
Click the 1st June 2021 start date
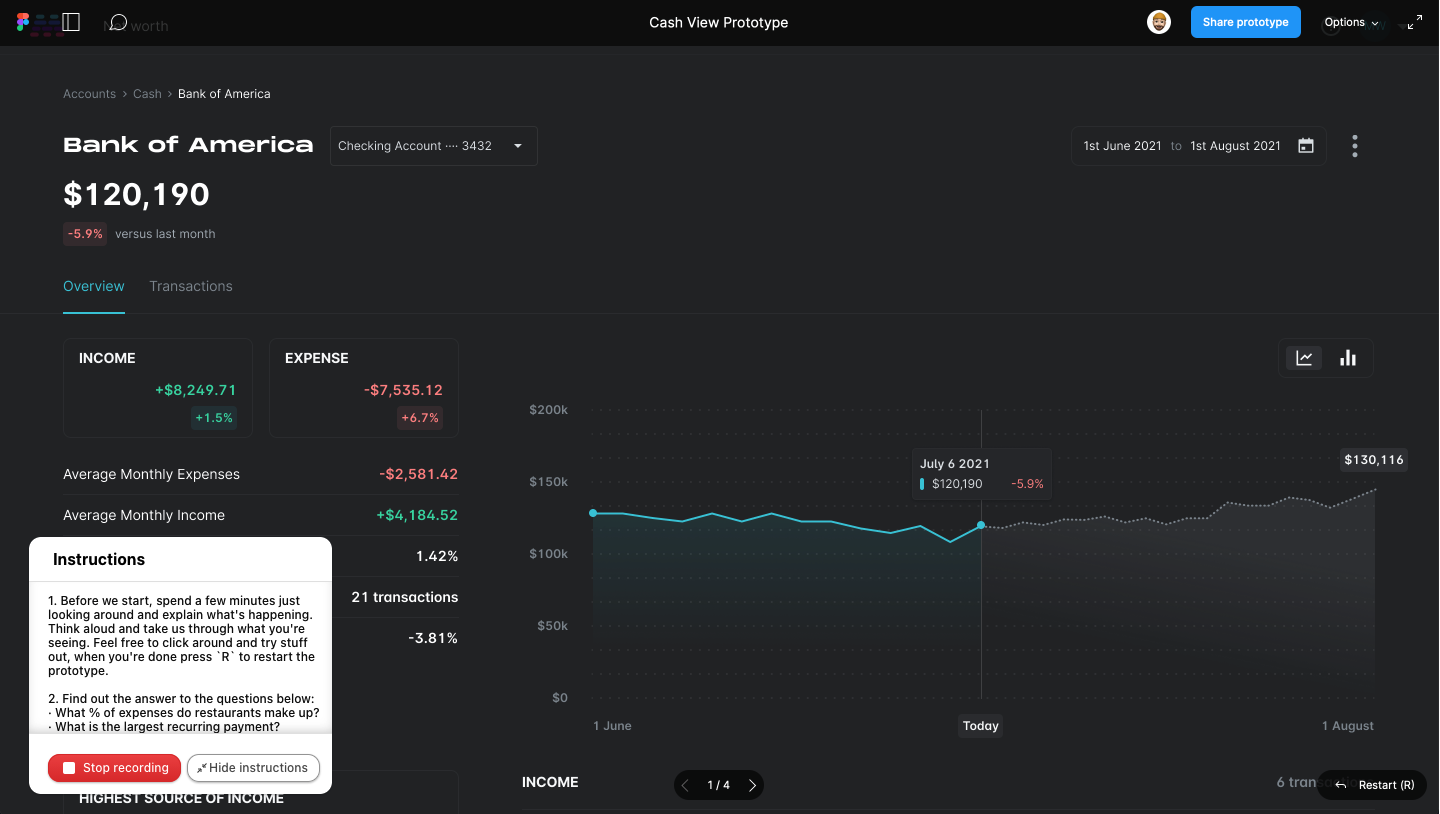tap(1122, 146)
